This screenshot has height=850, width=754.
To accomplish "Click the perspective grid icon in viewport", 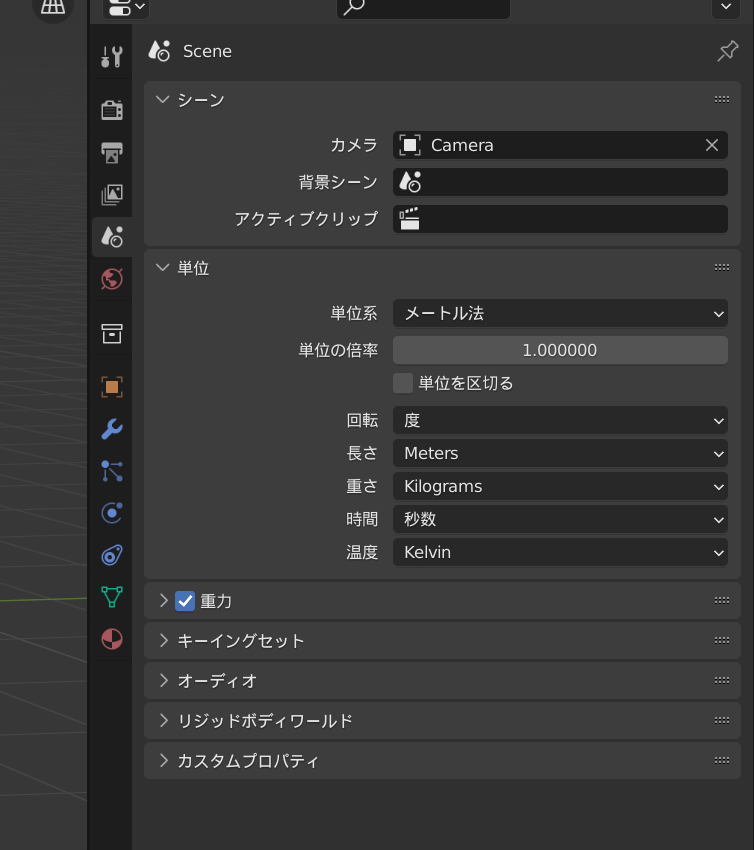I will pyautogui.click(x=53, y=7).
